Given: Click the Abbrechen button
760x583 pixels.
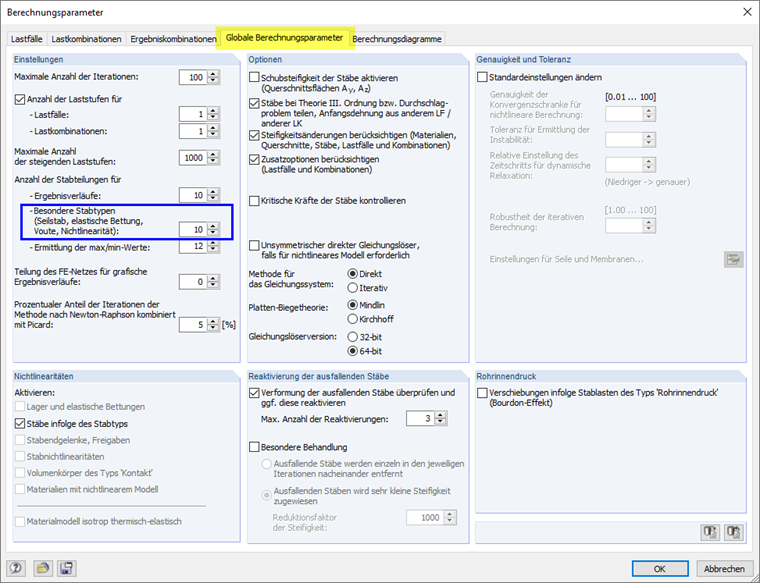Looking at the screenshot, I should coord(724,568).
